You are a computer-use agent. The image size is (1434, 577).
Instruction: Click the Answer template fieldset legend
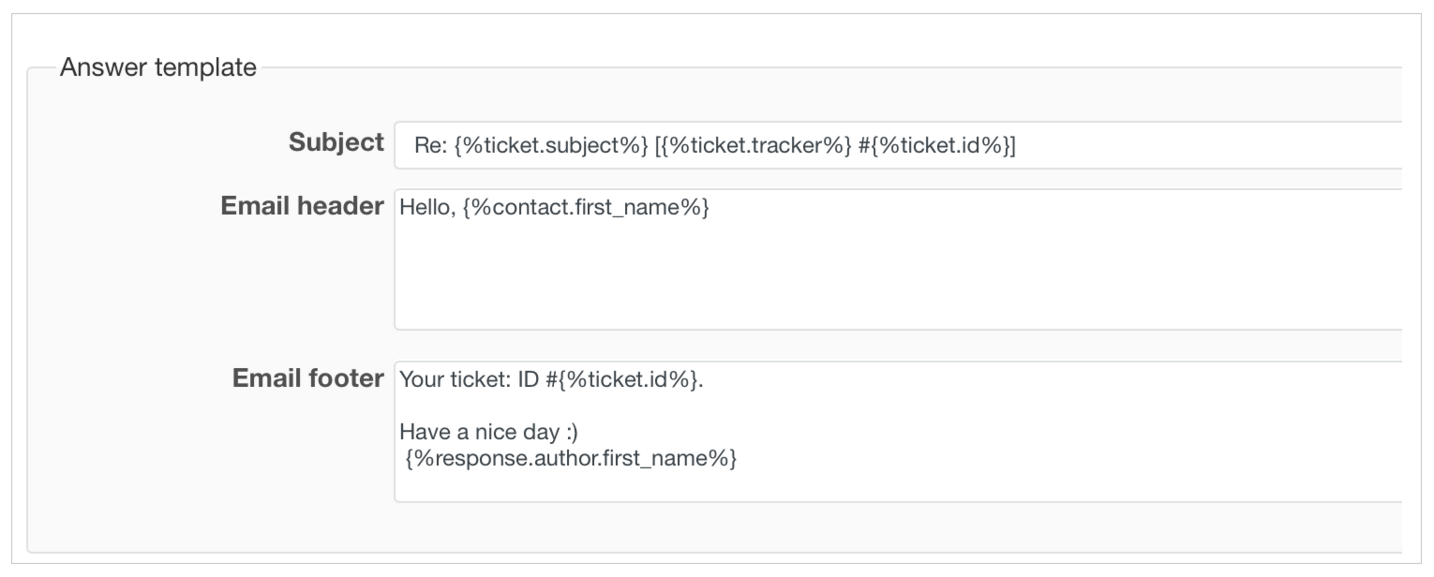click(x=158, y=69)
